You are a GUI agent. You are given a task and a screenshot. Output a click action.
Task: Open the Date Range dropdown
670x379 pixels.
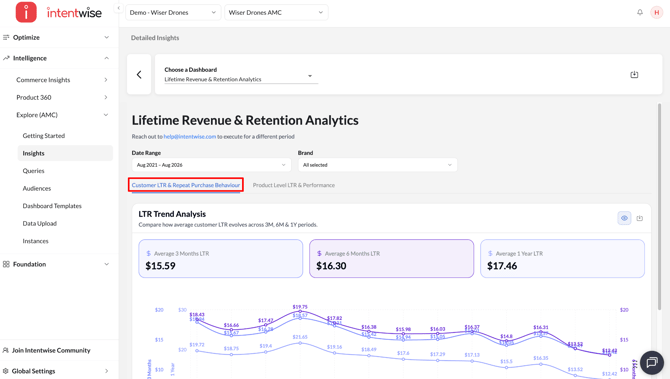(x=211, y=165)
